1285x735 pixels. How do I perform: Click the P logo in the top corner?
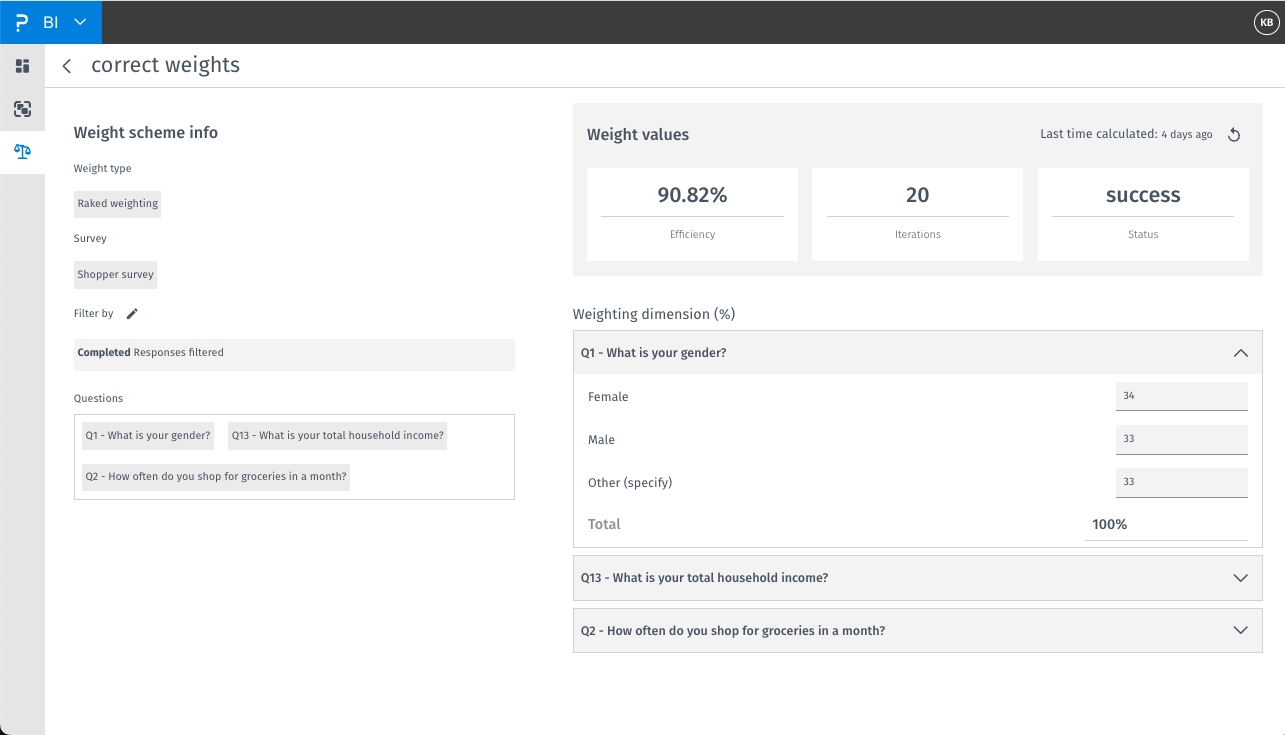[x=19, y=21]
